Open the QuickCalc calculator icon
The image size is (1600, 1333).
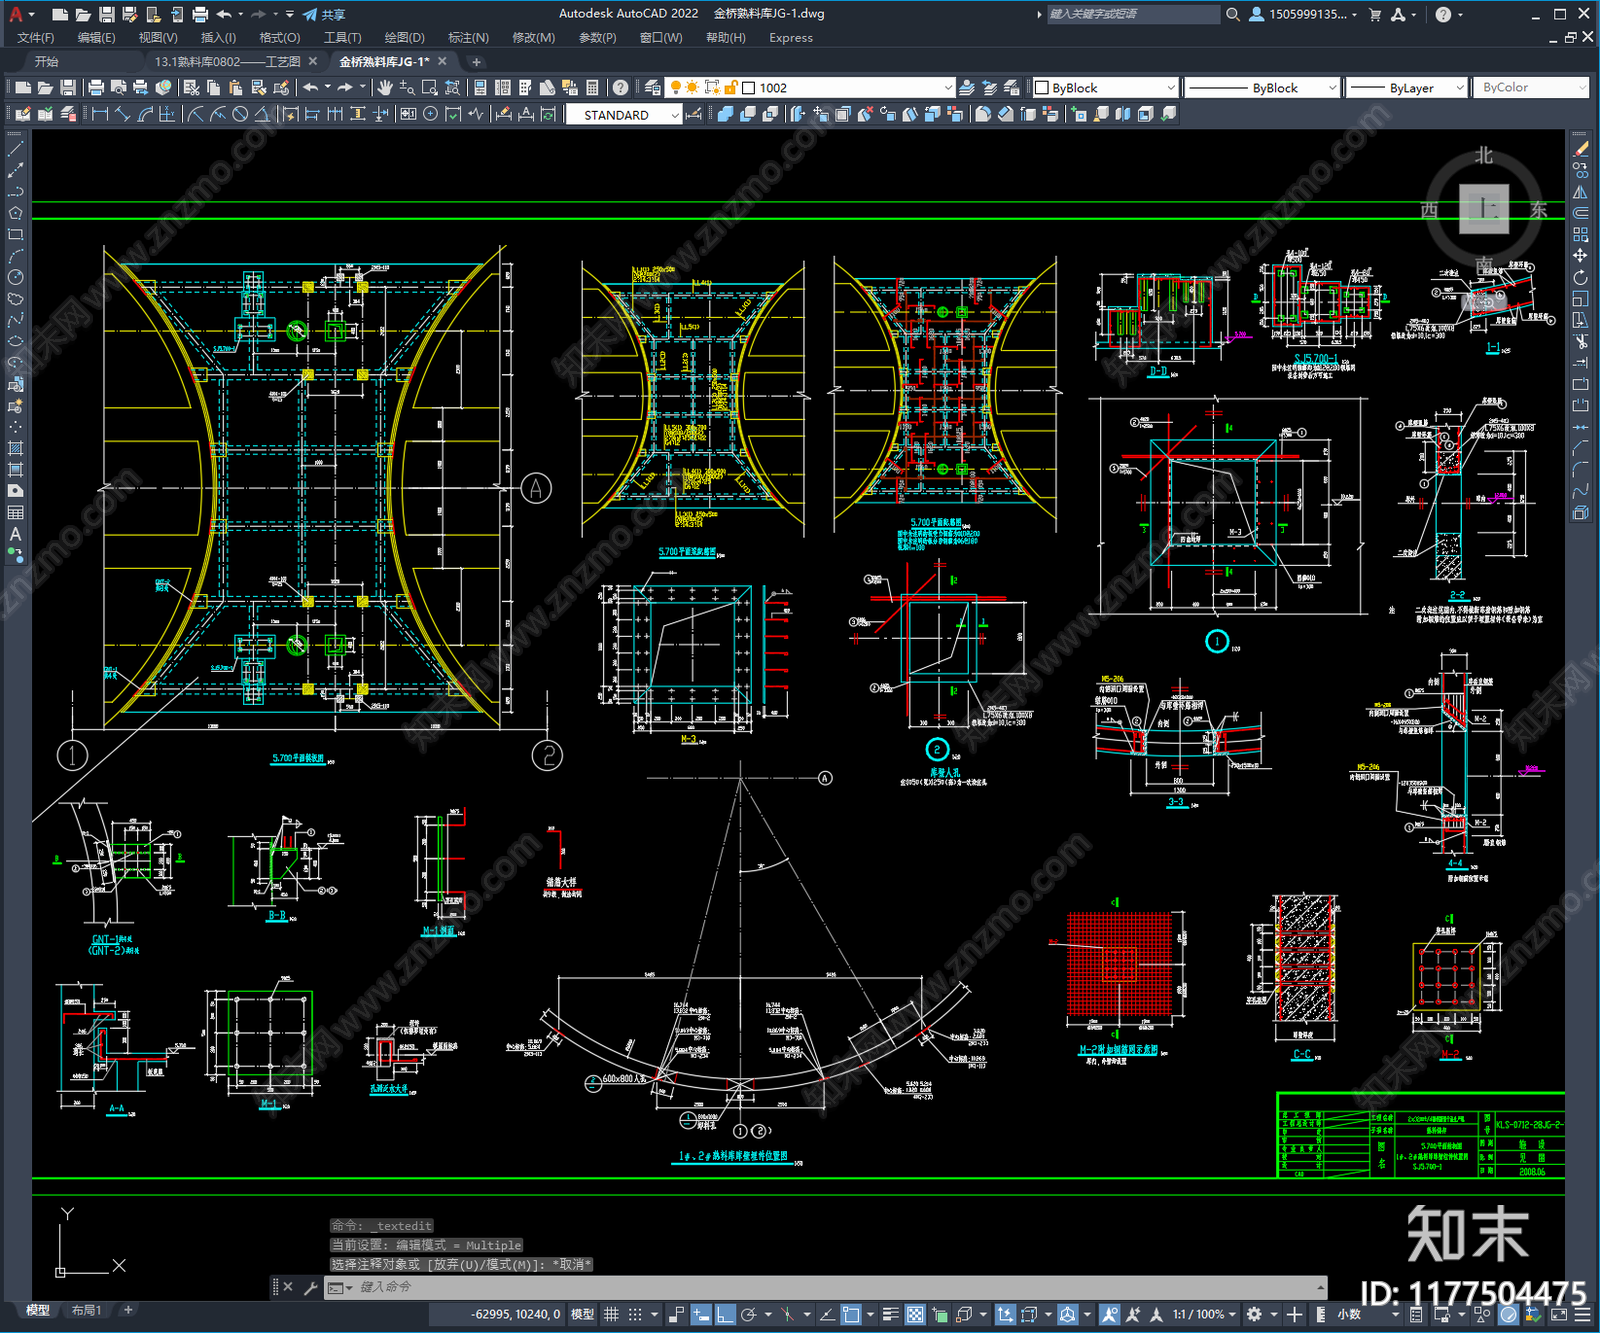coord(592,88)
